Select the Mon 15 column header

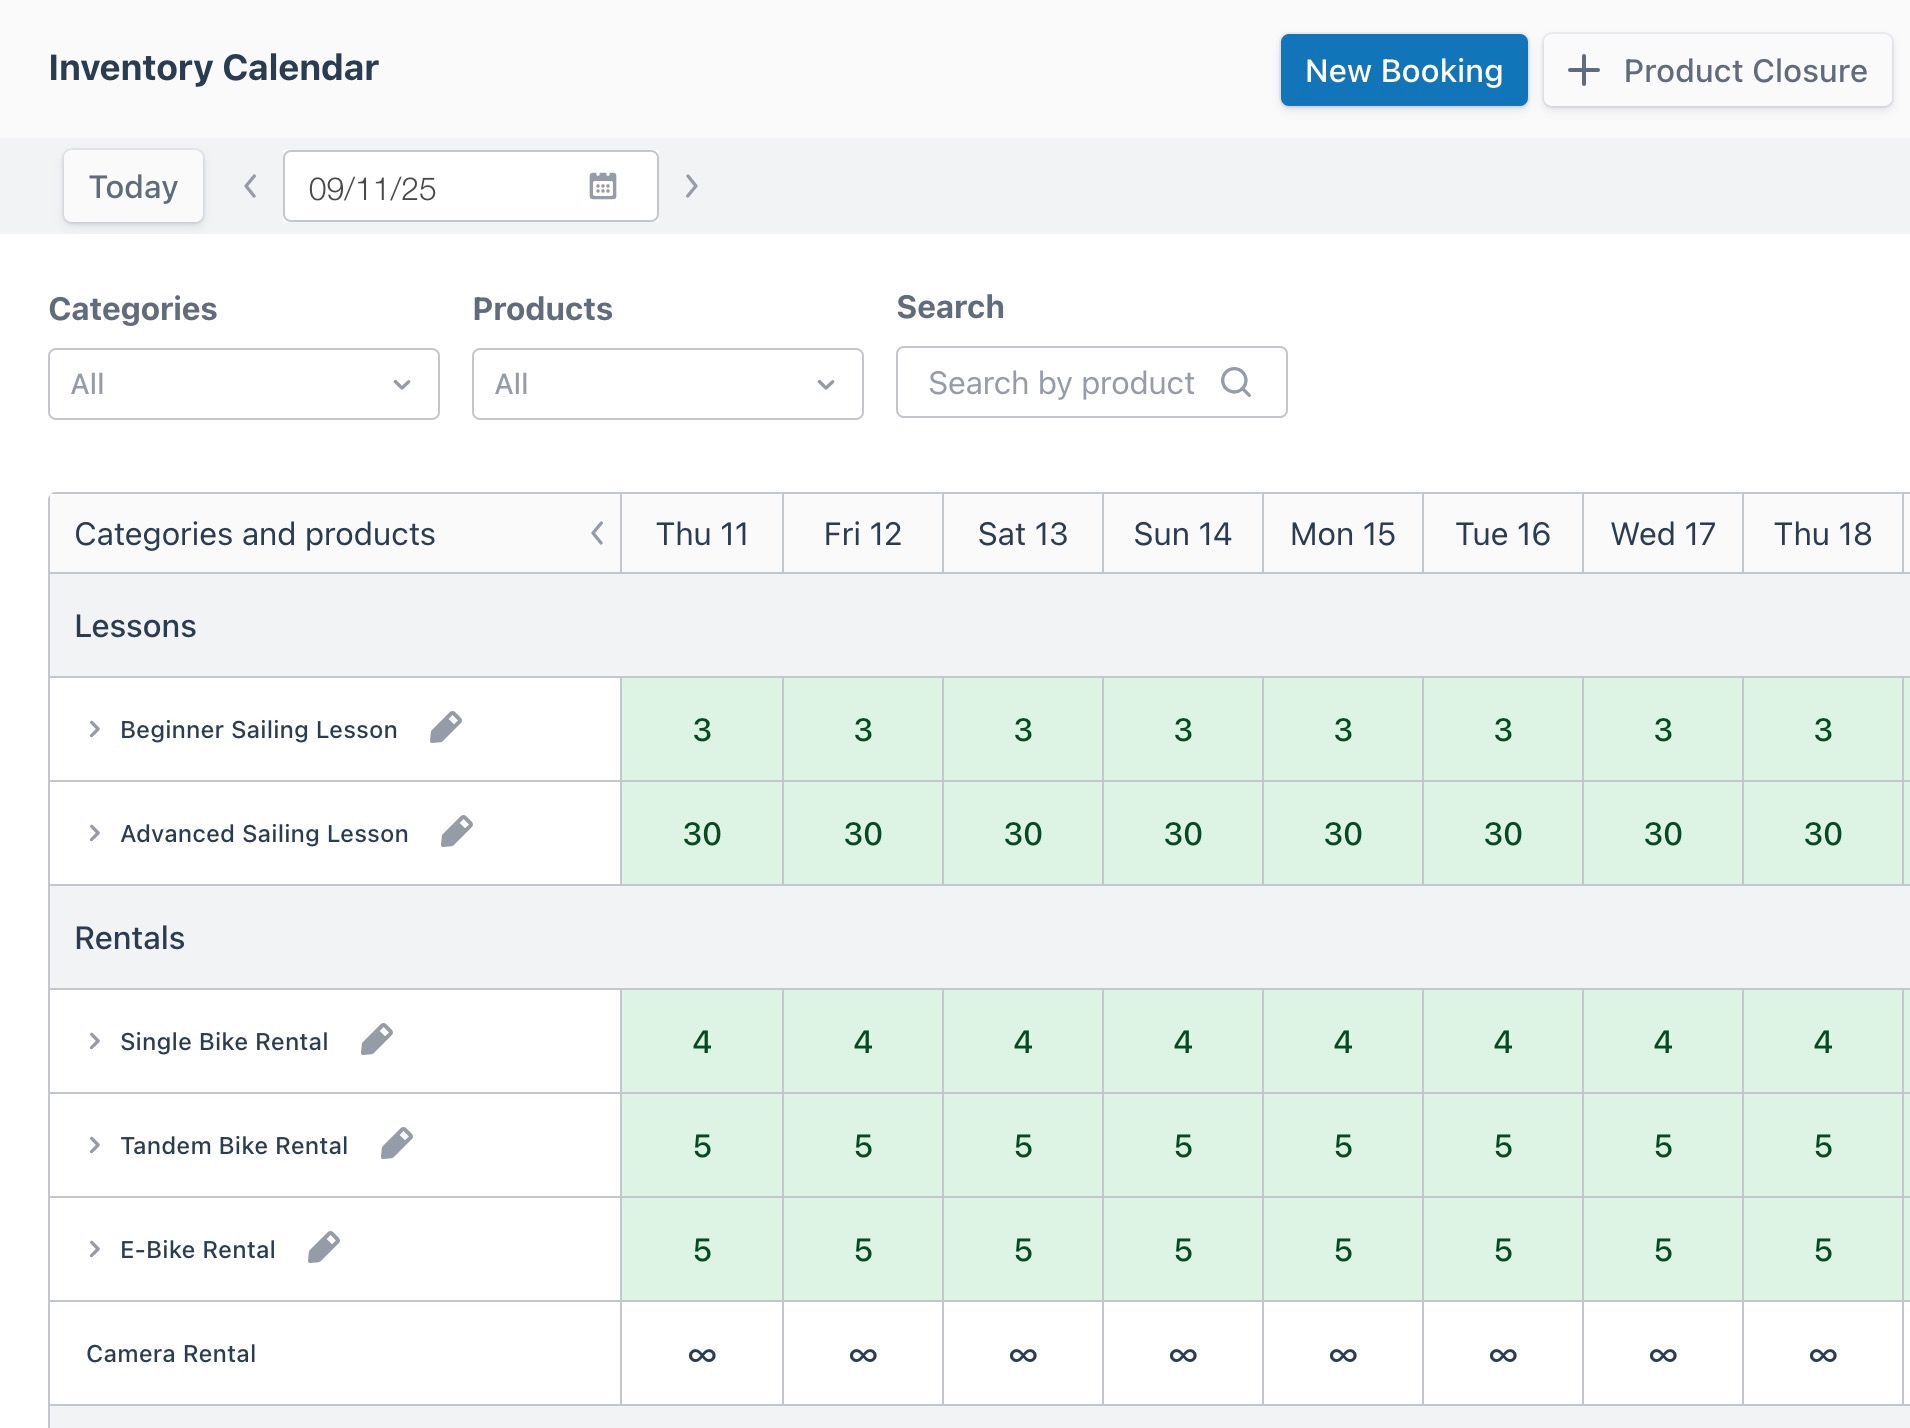click(1343, 533)
